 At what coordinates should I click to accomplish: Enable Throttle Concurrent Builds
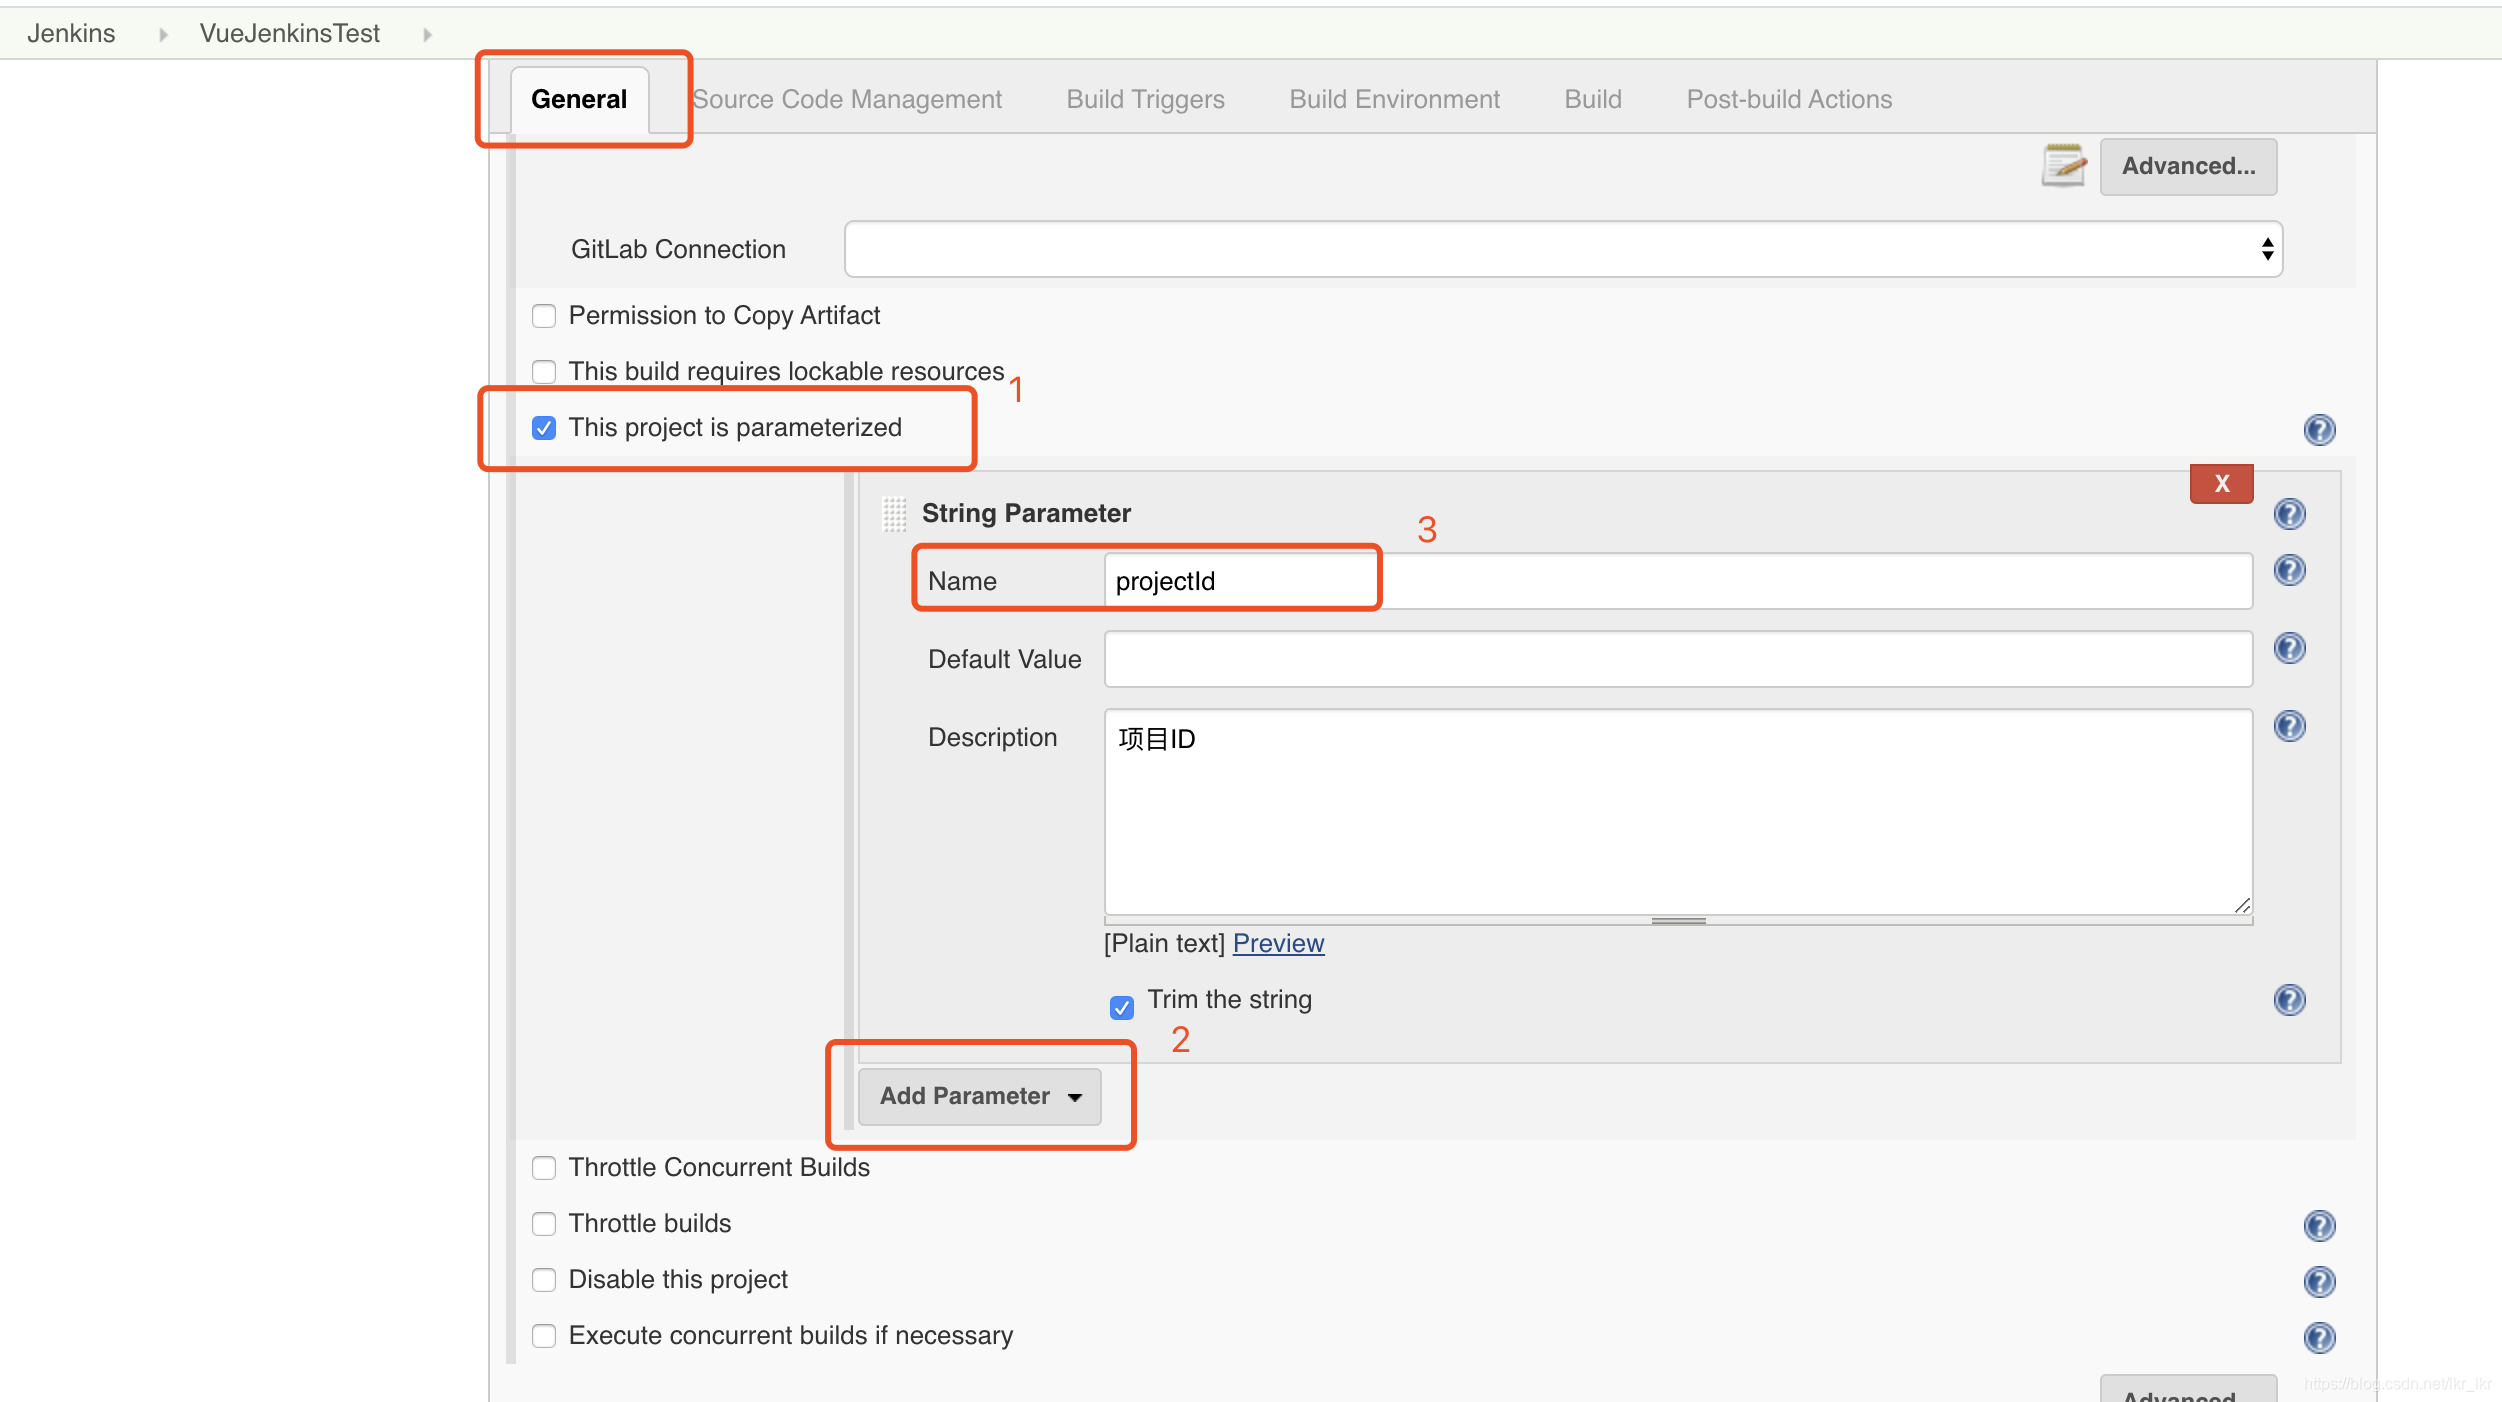tap(544, 1168)
